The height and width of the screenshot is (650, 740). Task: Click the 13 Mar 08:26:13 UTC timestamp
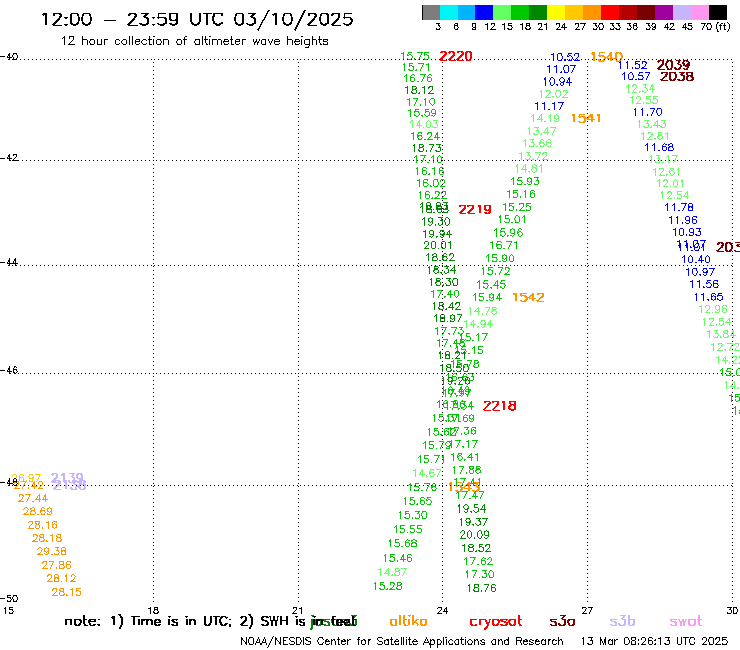pos(654,641)
